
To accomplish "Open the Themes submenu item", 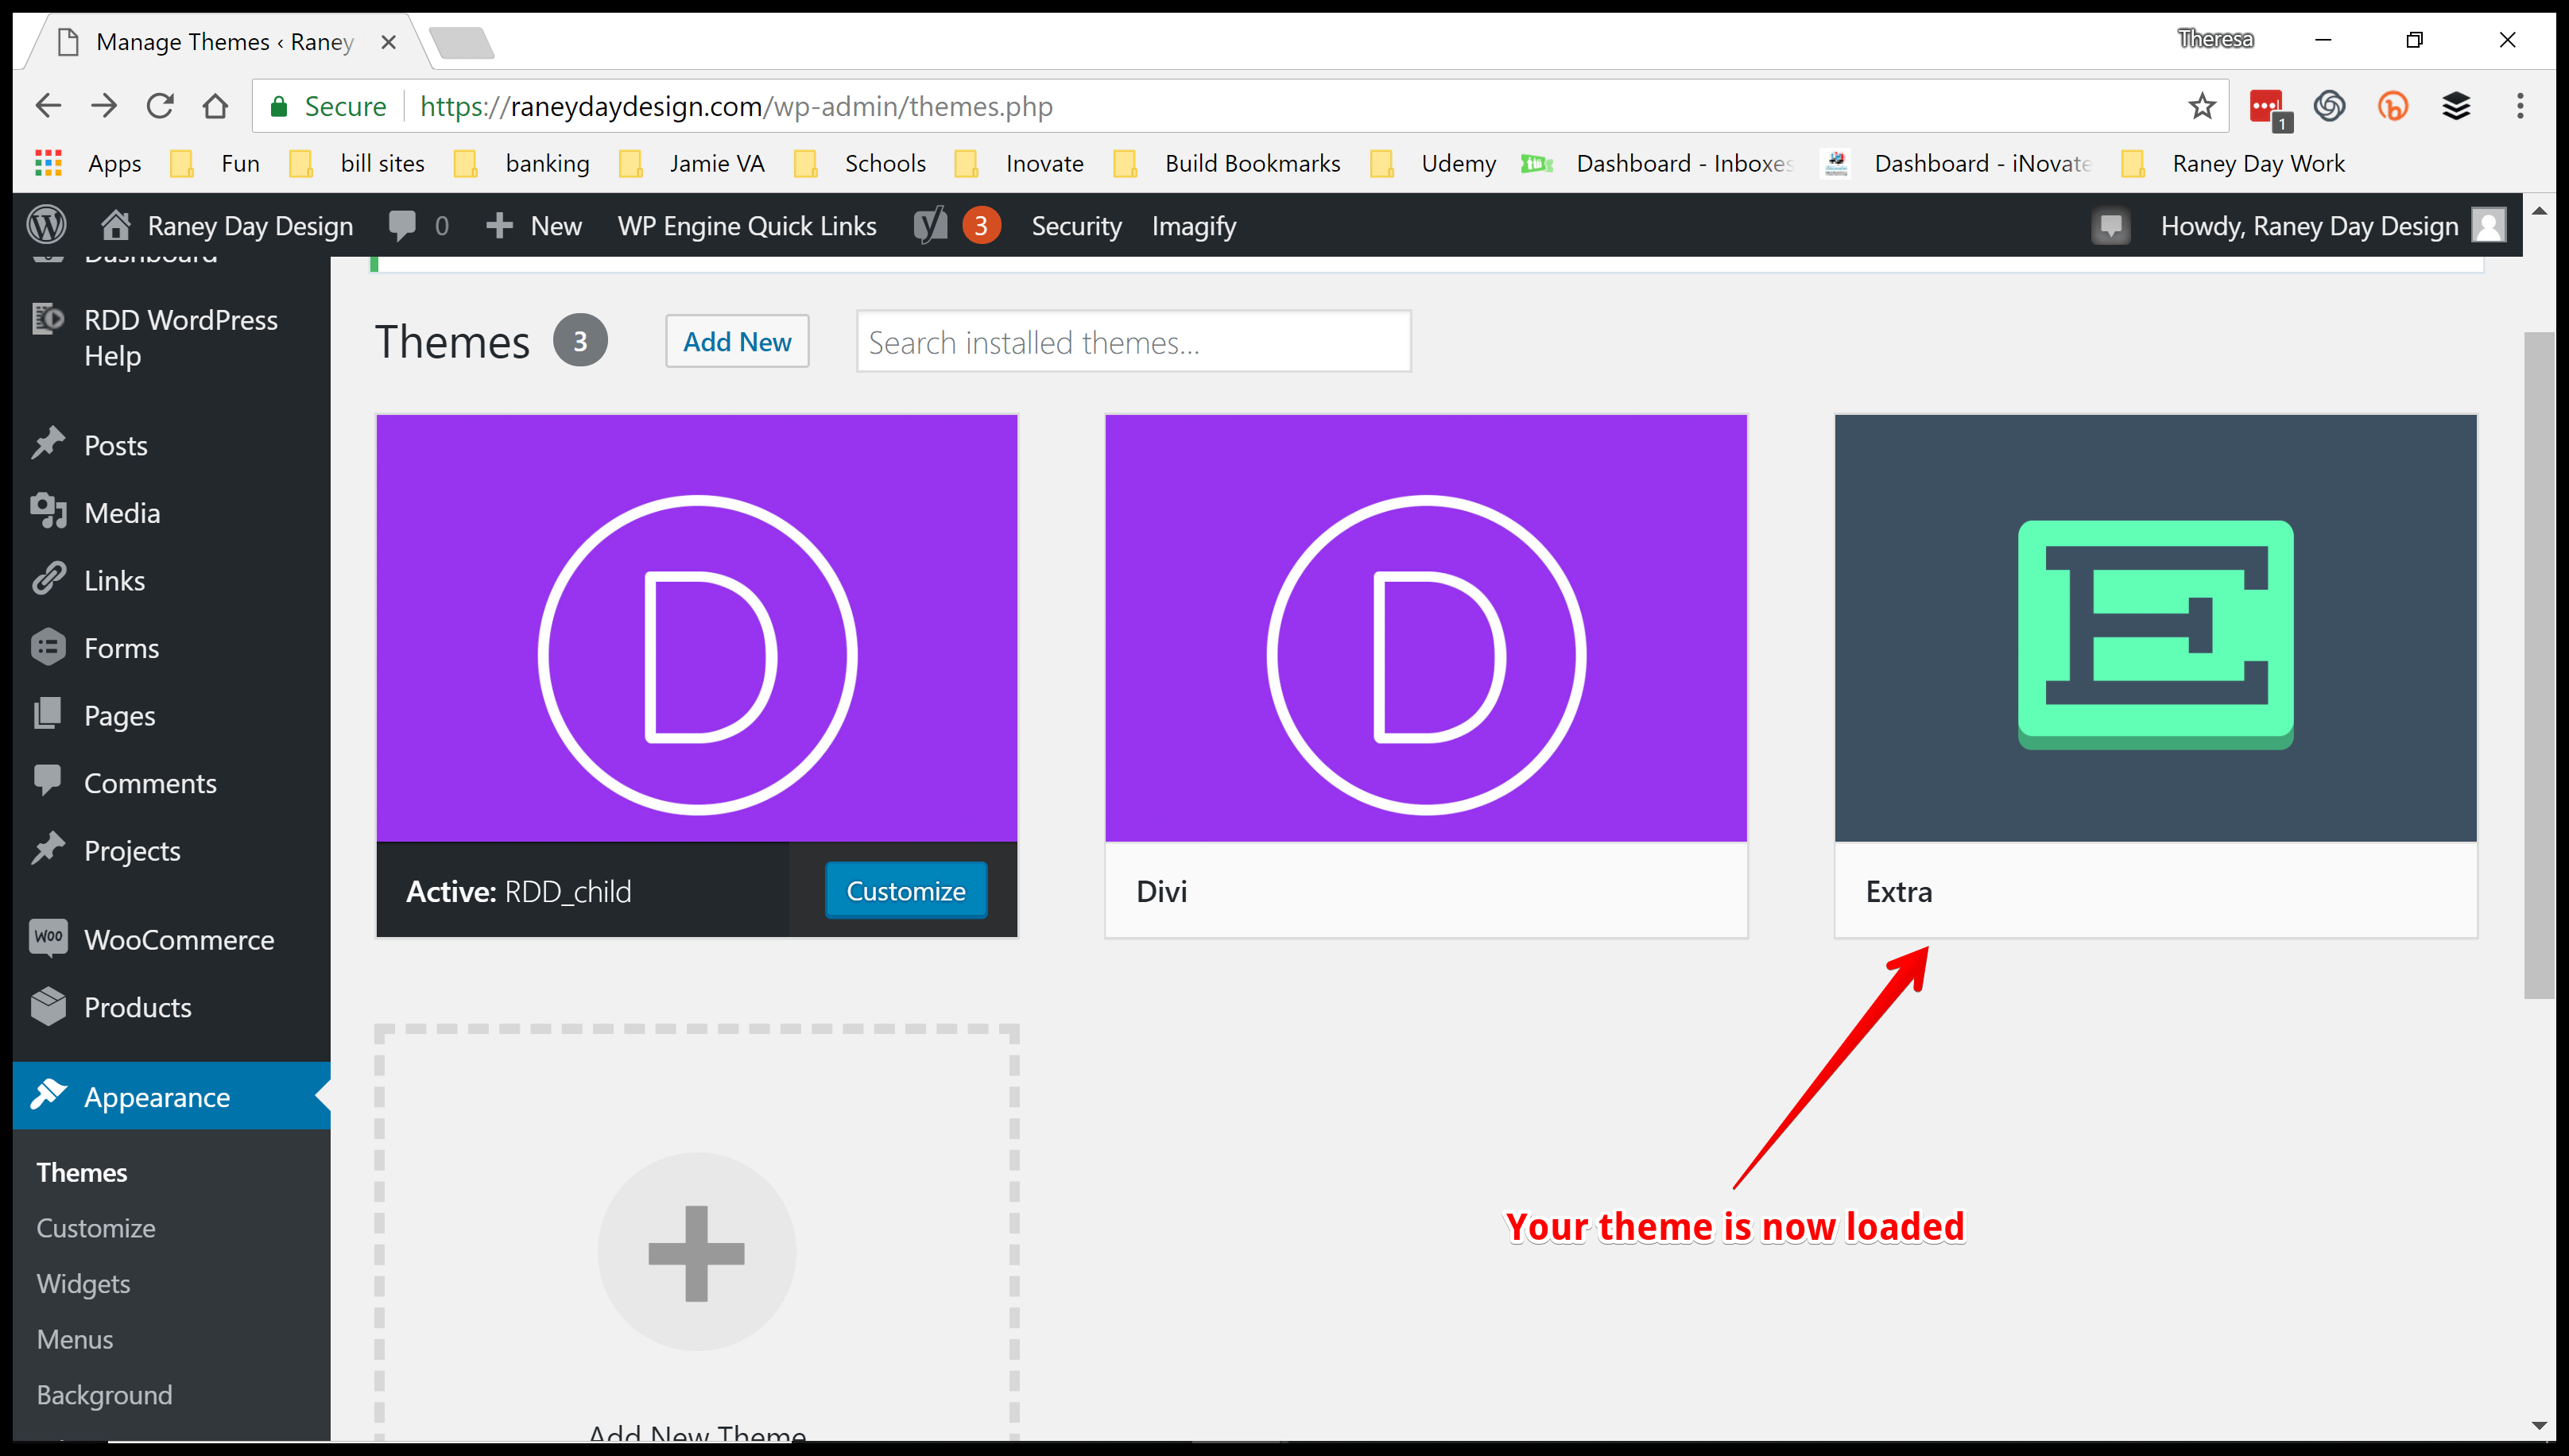I will (82, 1172).
